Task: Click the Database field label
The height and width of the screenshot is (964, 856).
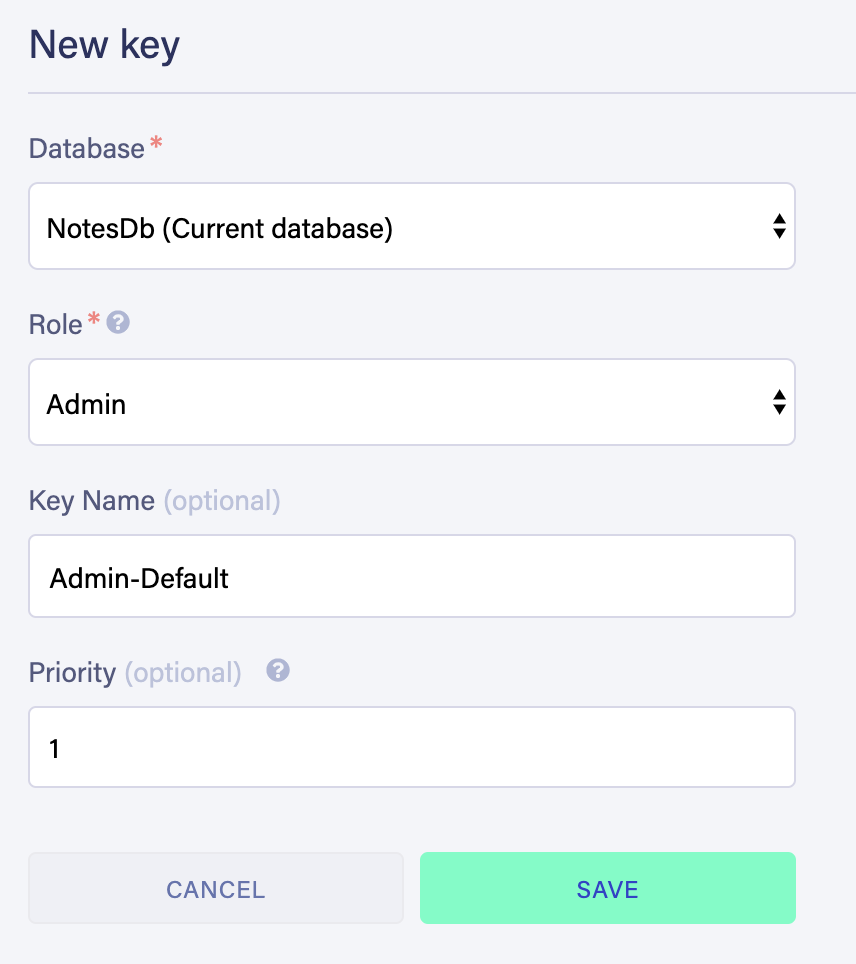Action: pos(86,149)
